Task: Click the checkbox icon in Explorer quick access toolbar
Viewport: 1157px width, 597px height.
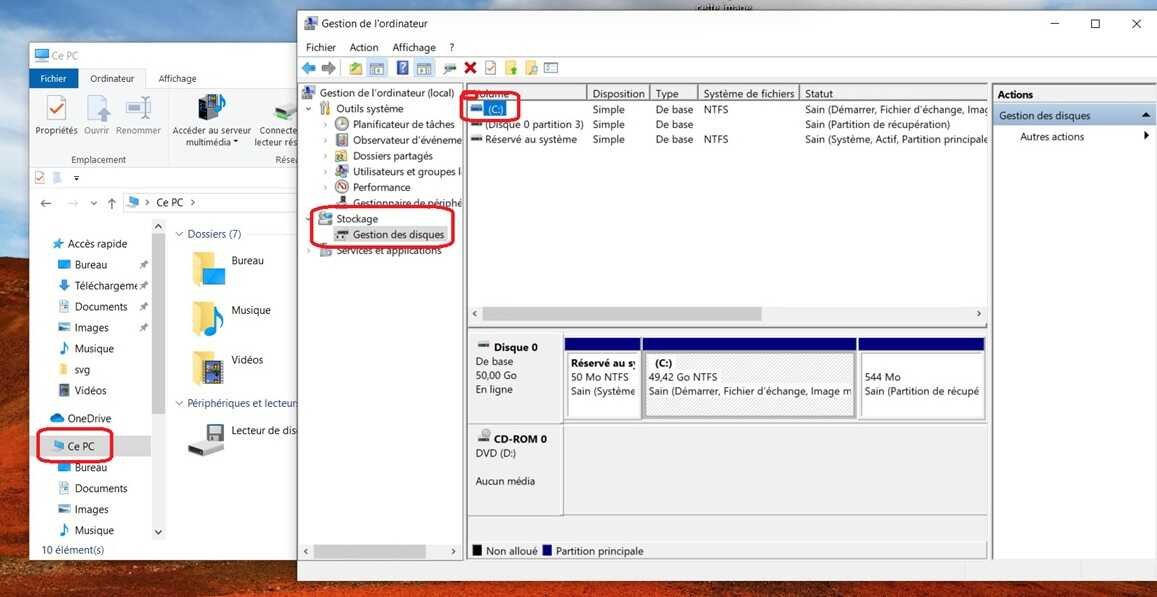Action: click(41, 177)
